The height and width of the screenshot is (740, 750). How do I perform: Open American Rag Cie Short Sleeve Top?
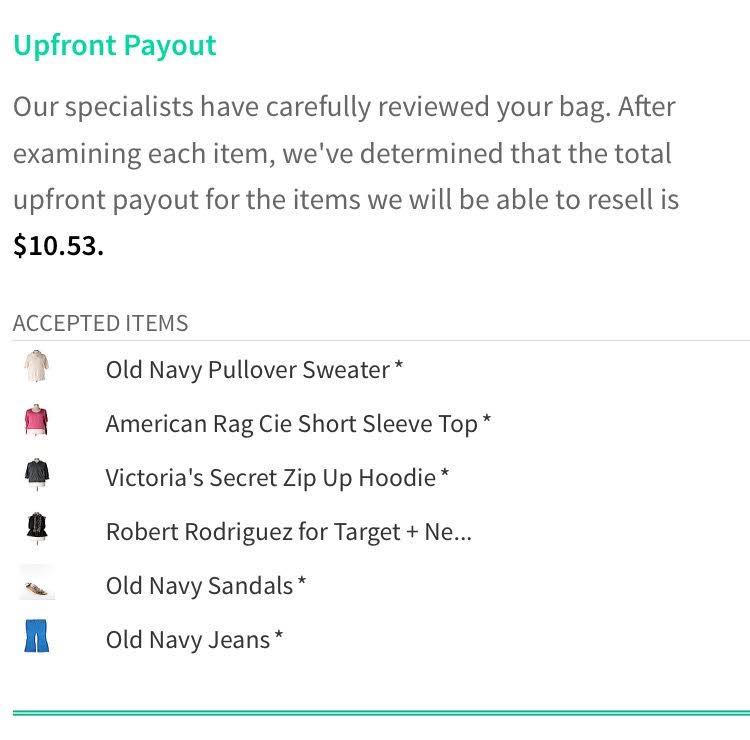point(291,424)
